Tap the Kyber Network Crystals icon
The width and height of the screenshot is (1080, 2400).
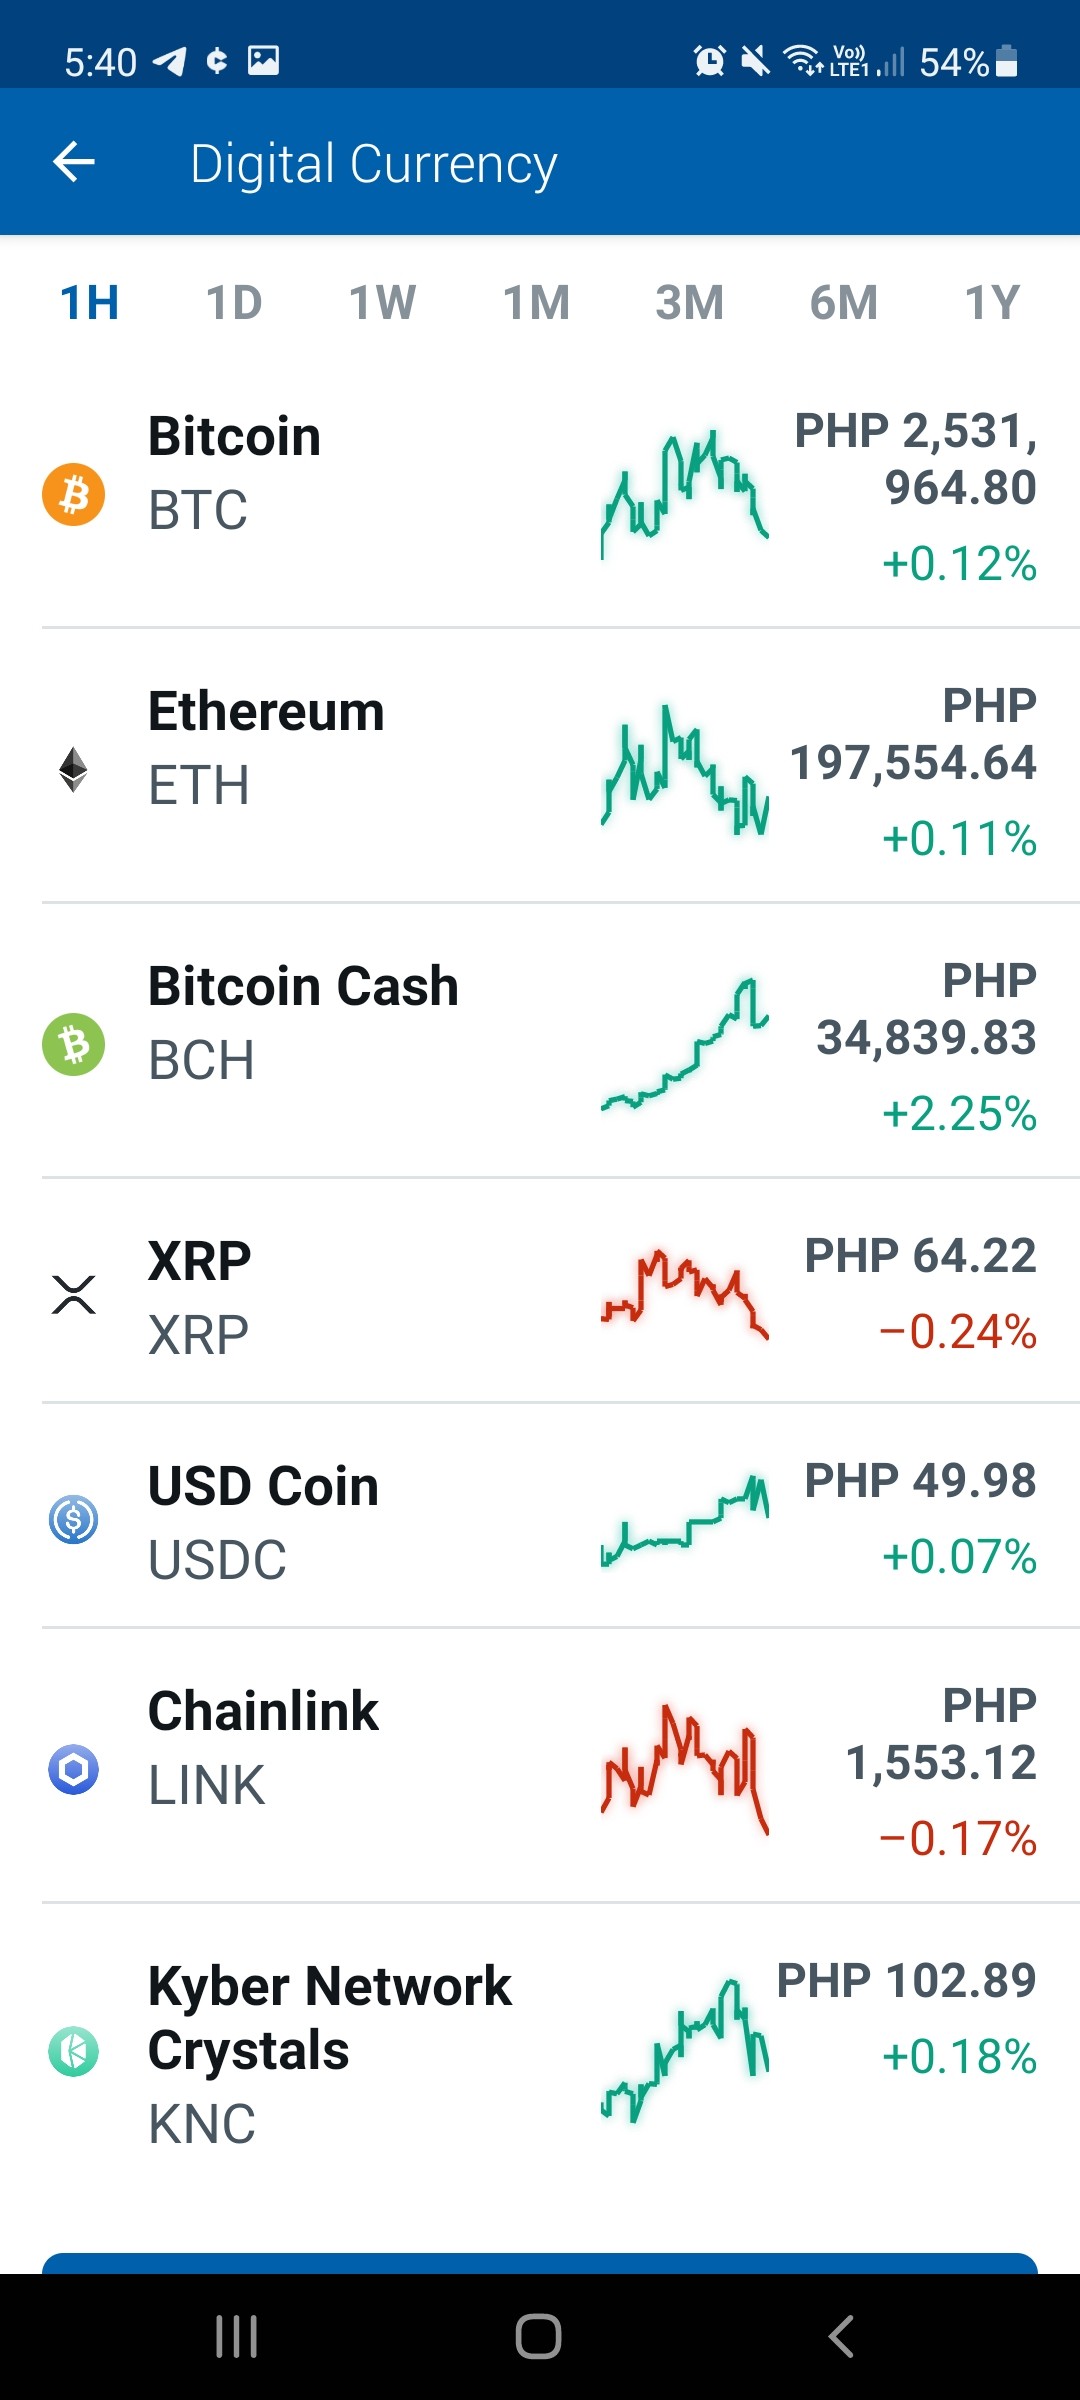pyautogui.click(x=73, y=2051)
